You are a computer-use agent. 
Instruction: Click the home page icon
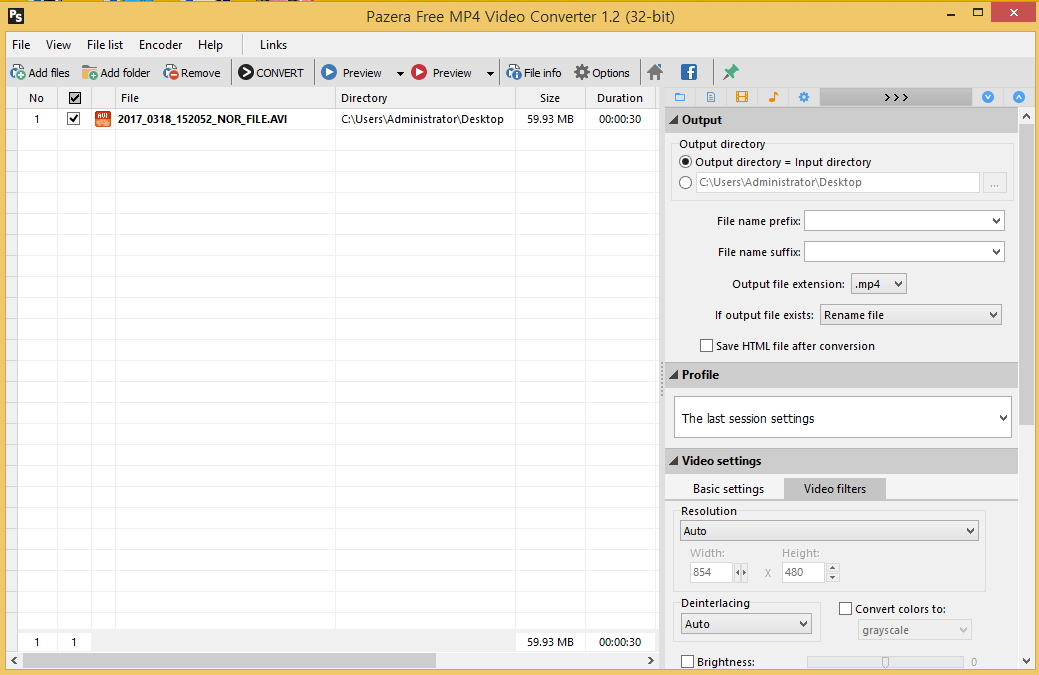click(x=655, y=73)
